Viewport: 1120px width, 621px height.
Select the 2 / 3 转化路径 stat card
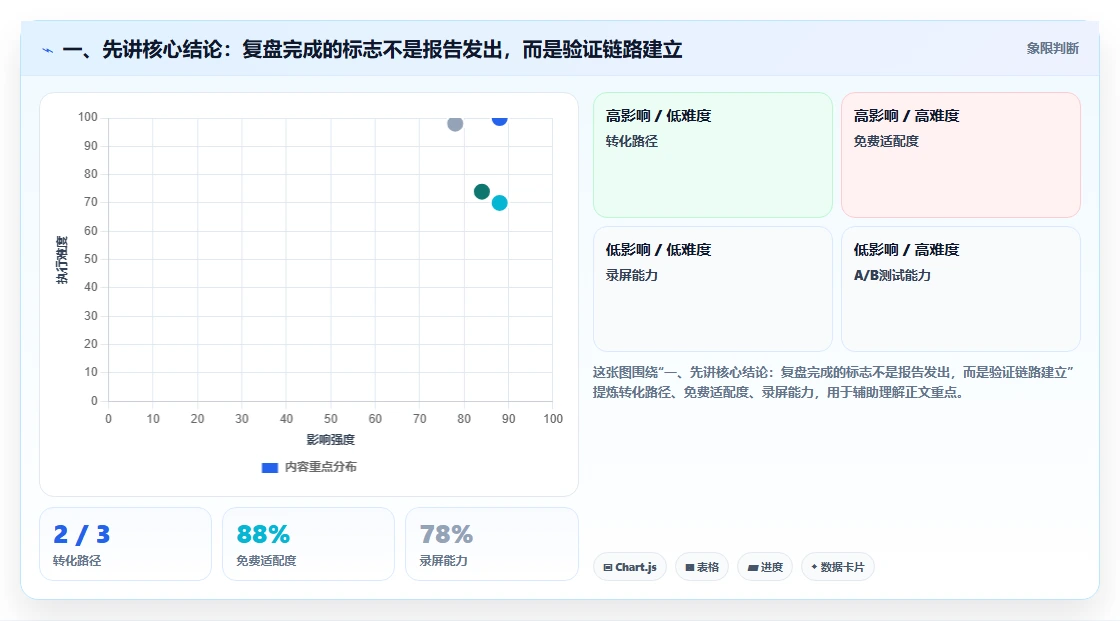click(x=126, y=544)
